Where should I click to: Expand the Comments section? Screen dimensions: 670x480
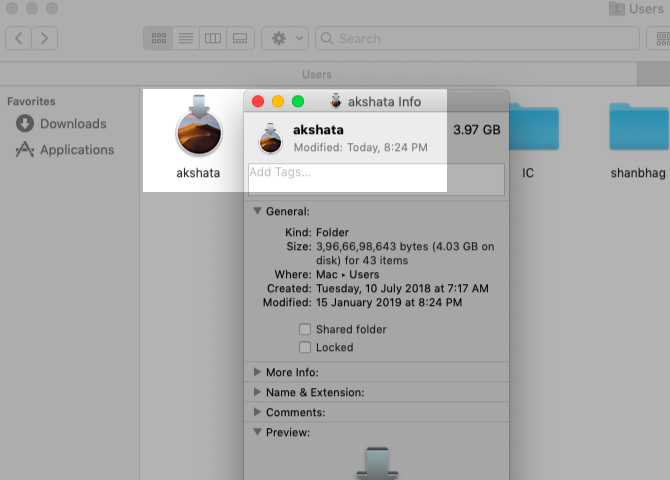coord(257,412)
